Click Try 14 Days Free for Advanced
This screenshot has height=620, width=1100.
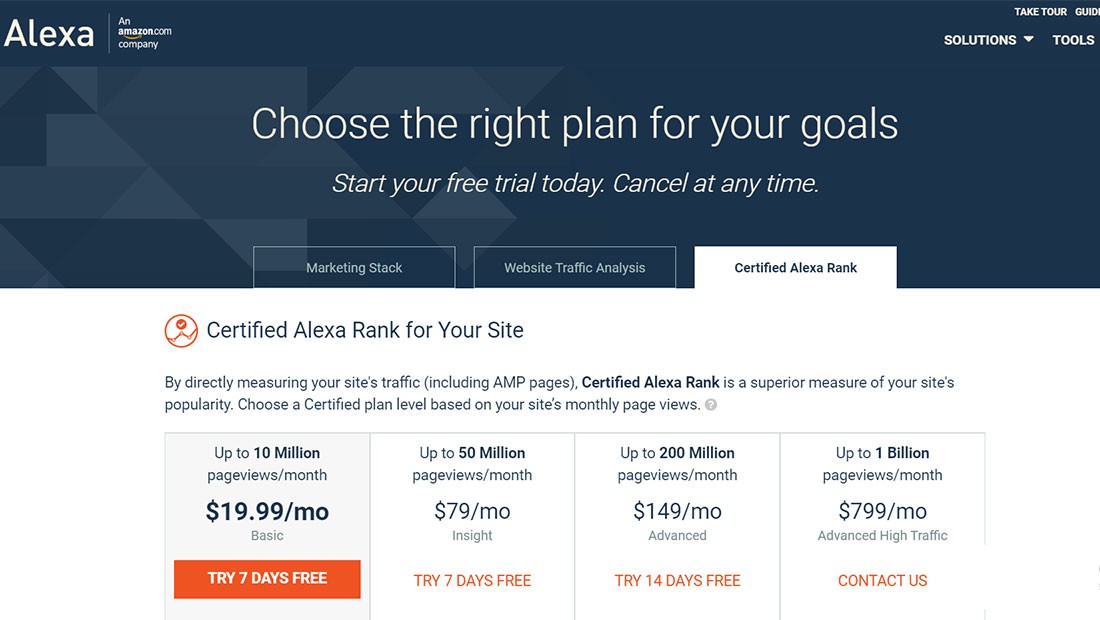pos(677,580)
